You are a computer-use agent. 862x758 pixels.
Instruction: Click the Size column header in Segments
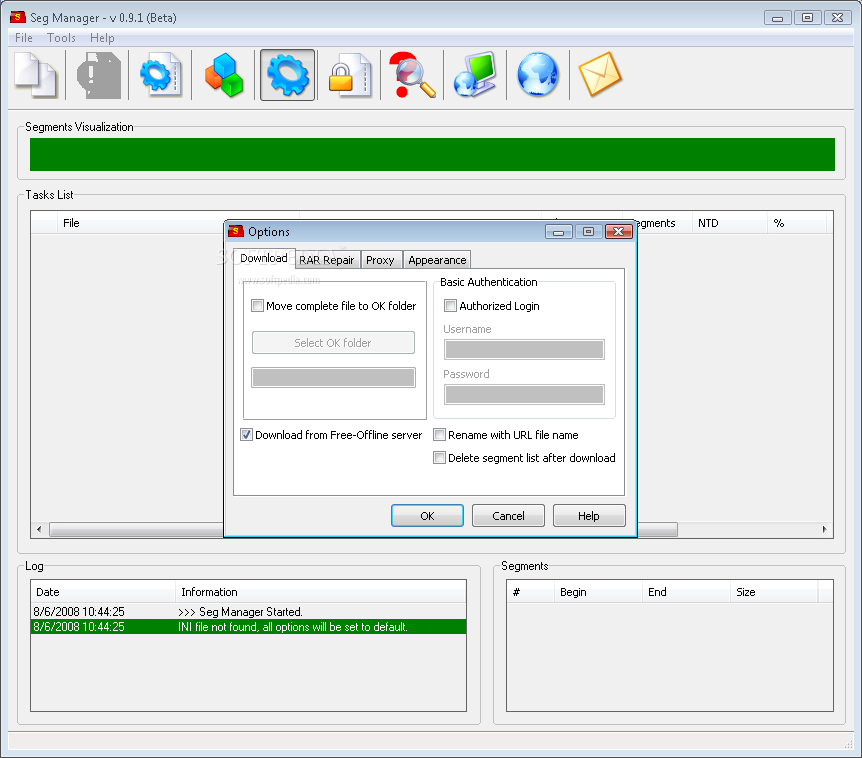pyautogui.click(x=774, y=592)
